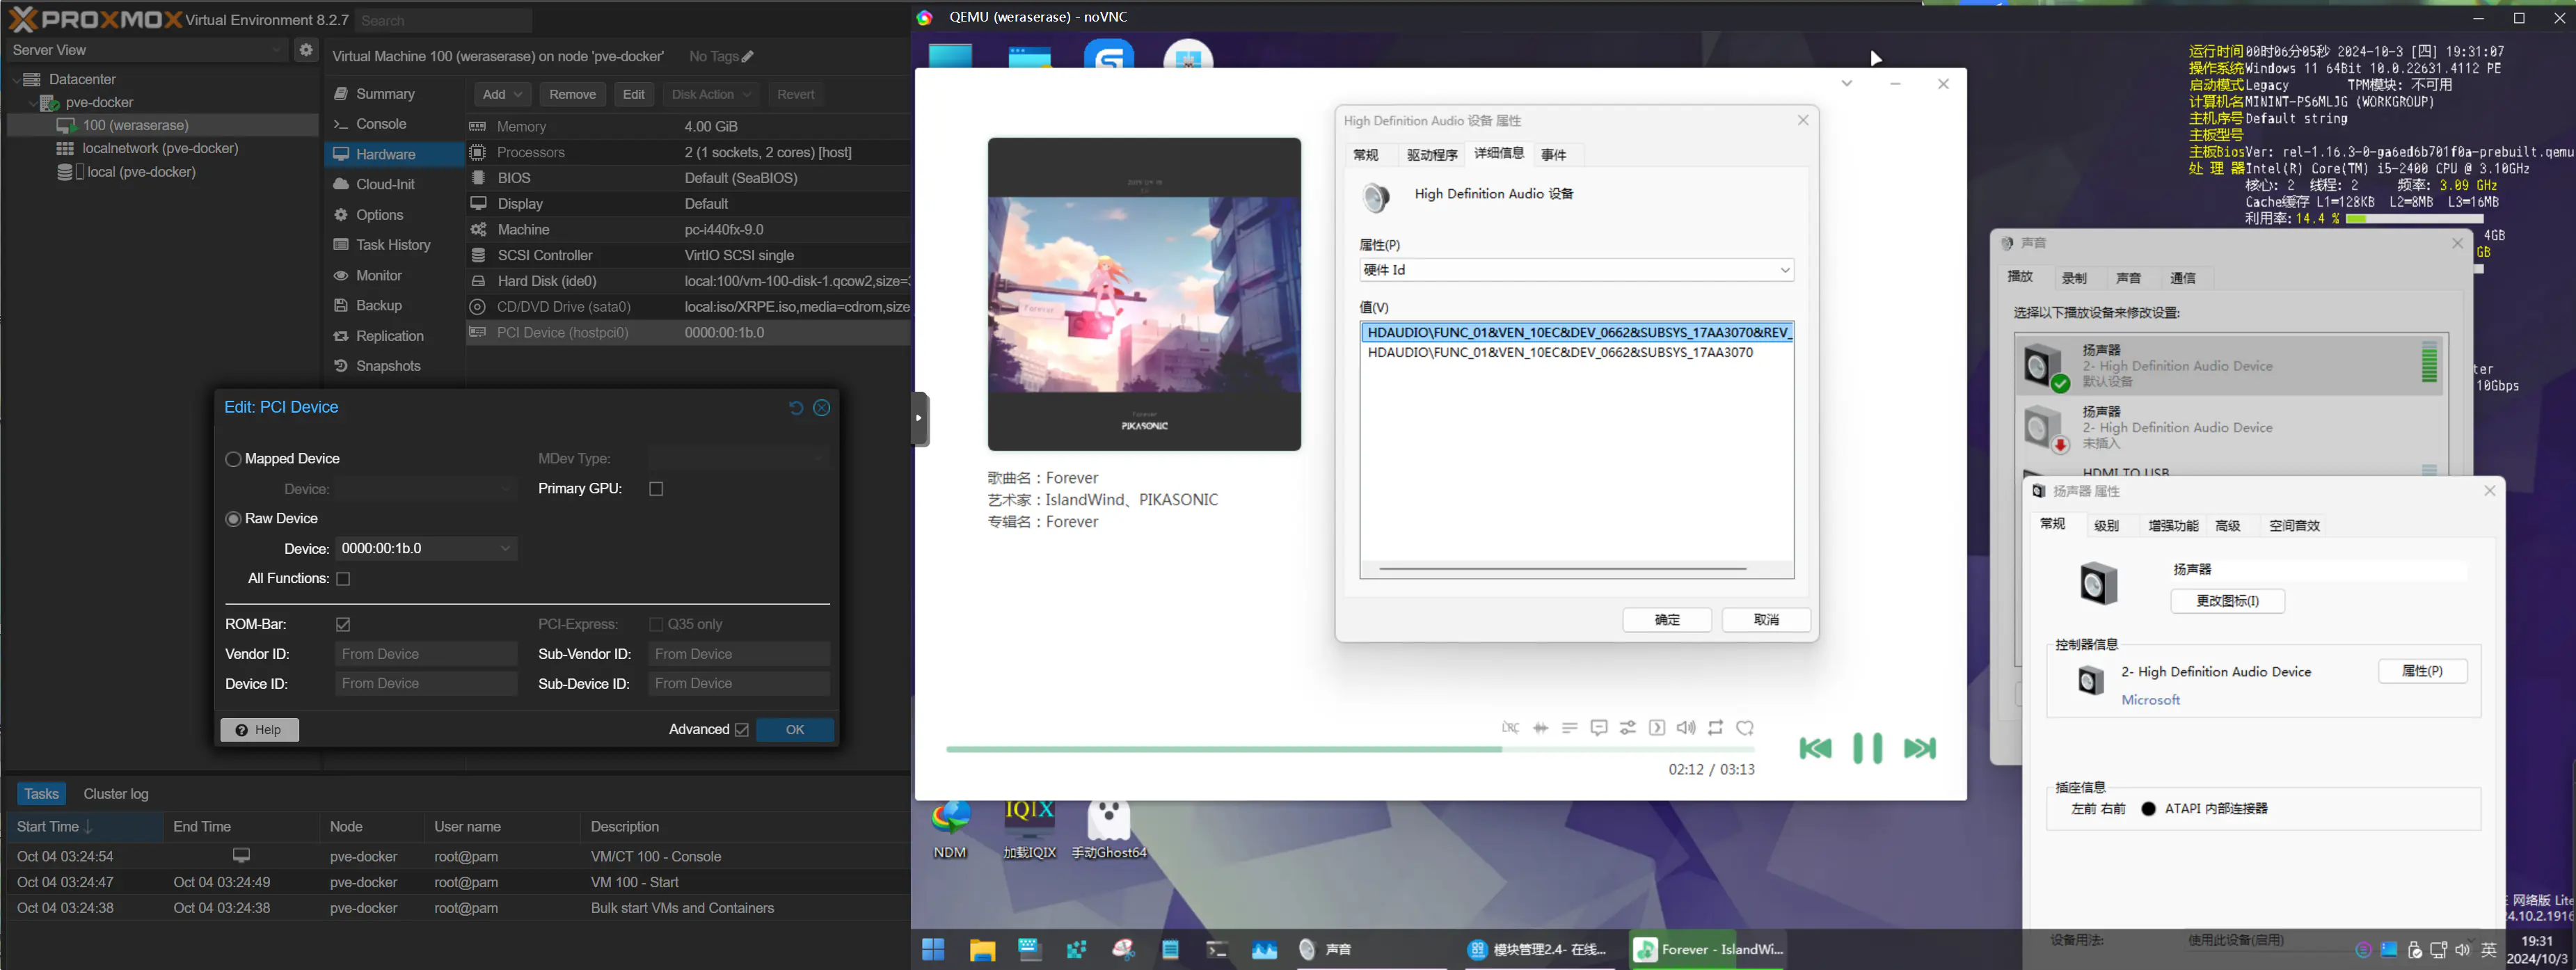Enable the All Functions checkbox

point(343,579)
